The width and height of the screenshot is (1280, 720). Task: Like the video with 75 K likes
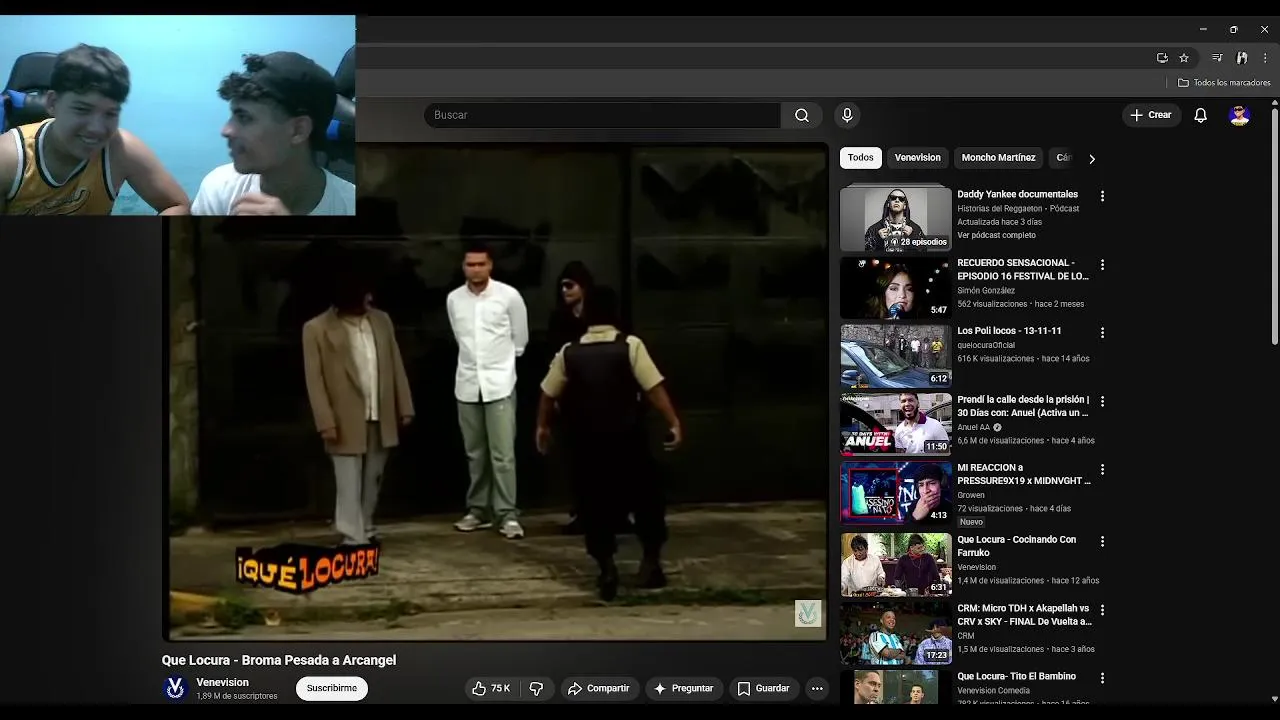[492, 688]
